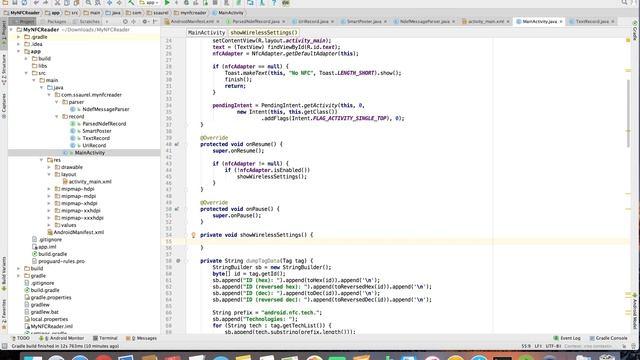The height and width of the screenshot is (360, 640).
Task: Expand the drawable folder node
Action: coord(49,167)
